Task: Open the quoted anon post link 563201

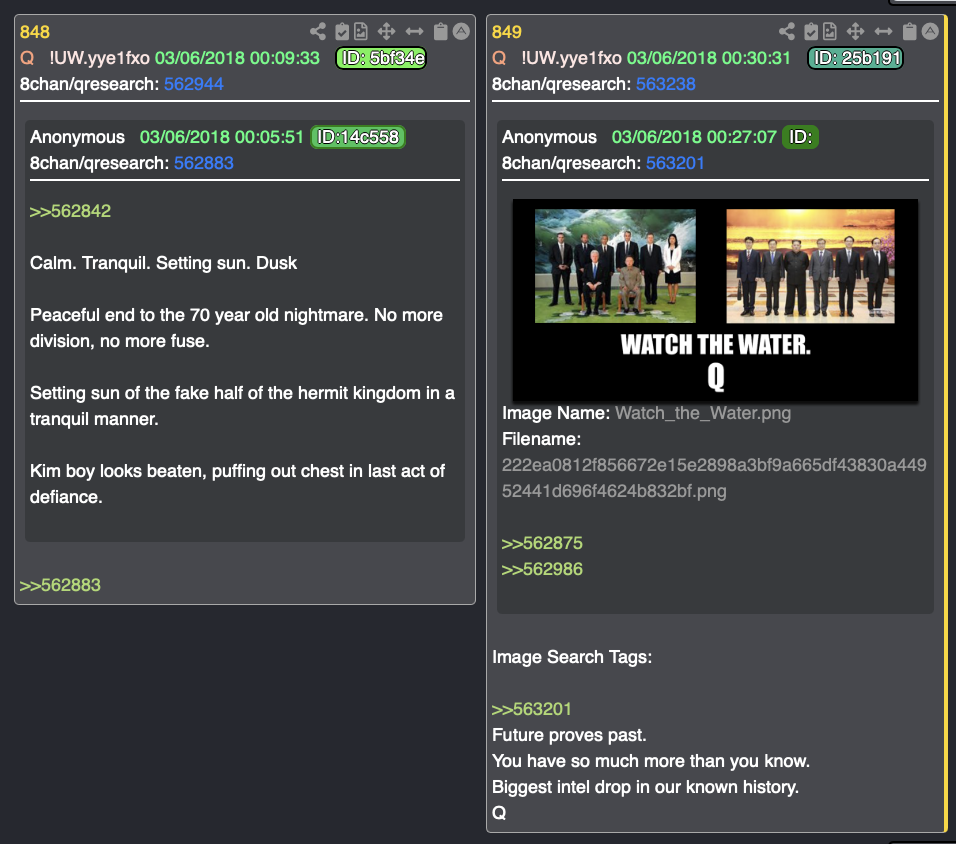Action: (x=676, y=163)
